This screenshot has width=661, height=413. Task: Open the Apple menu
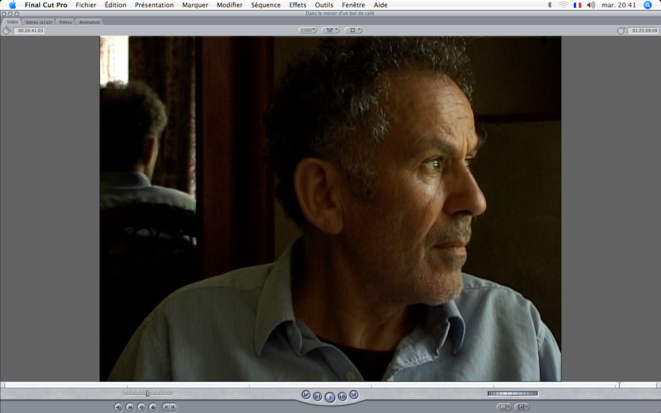[12, 5]
